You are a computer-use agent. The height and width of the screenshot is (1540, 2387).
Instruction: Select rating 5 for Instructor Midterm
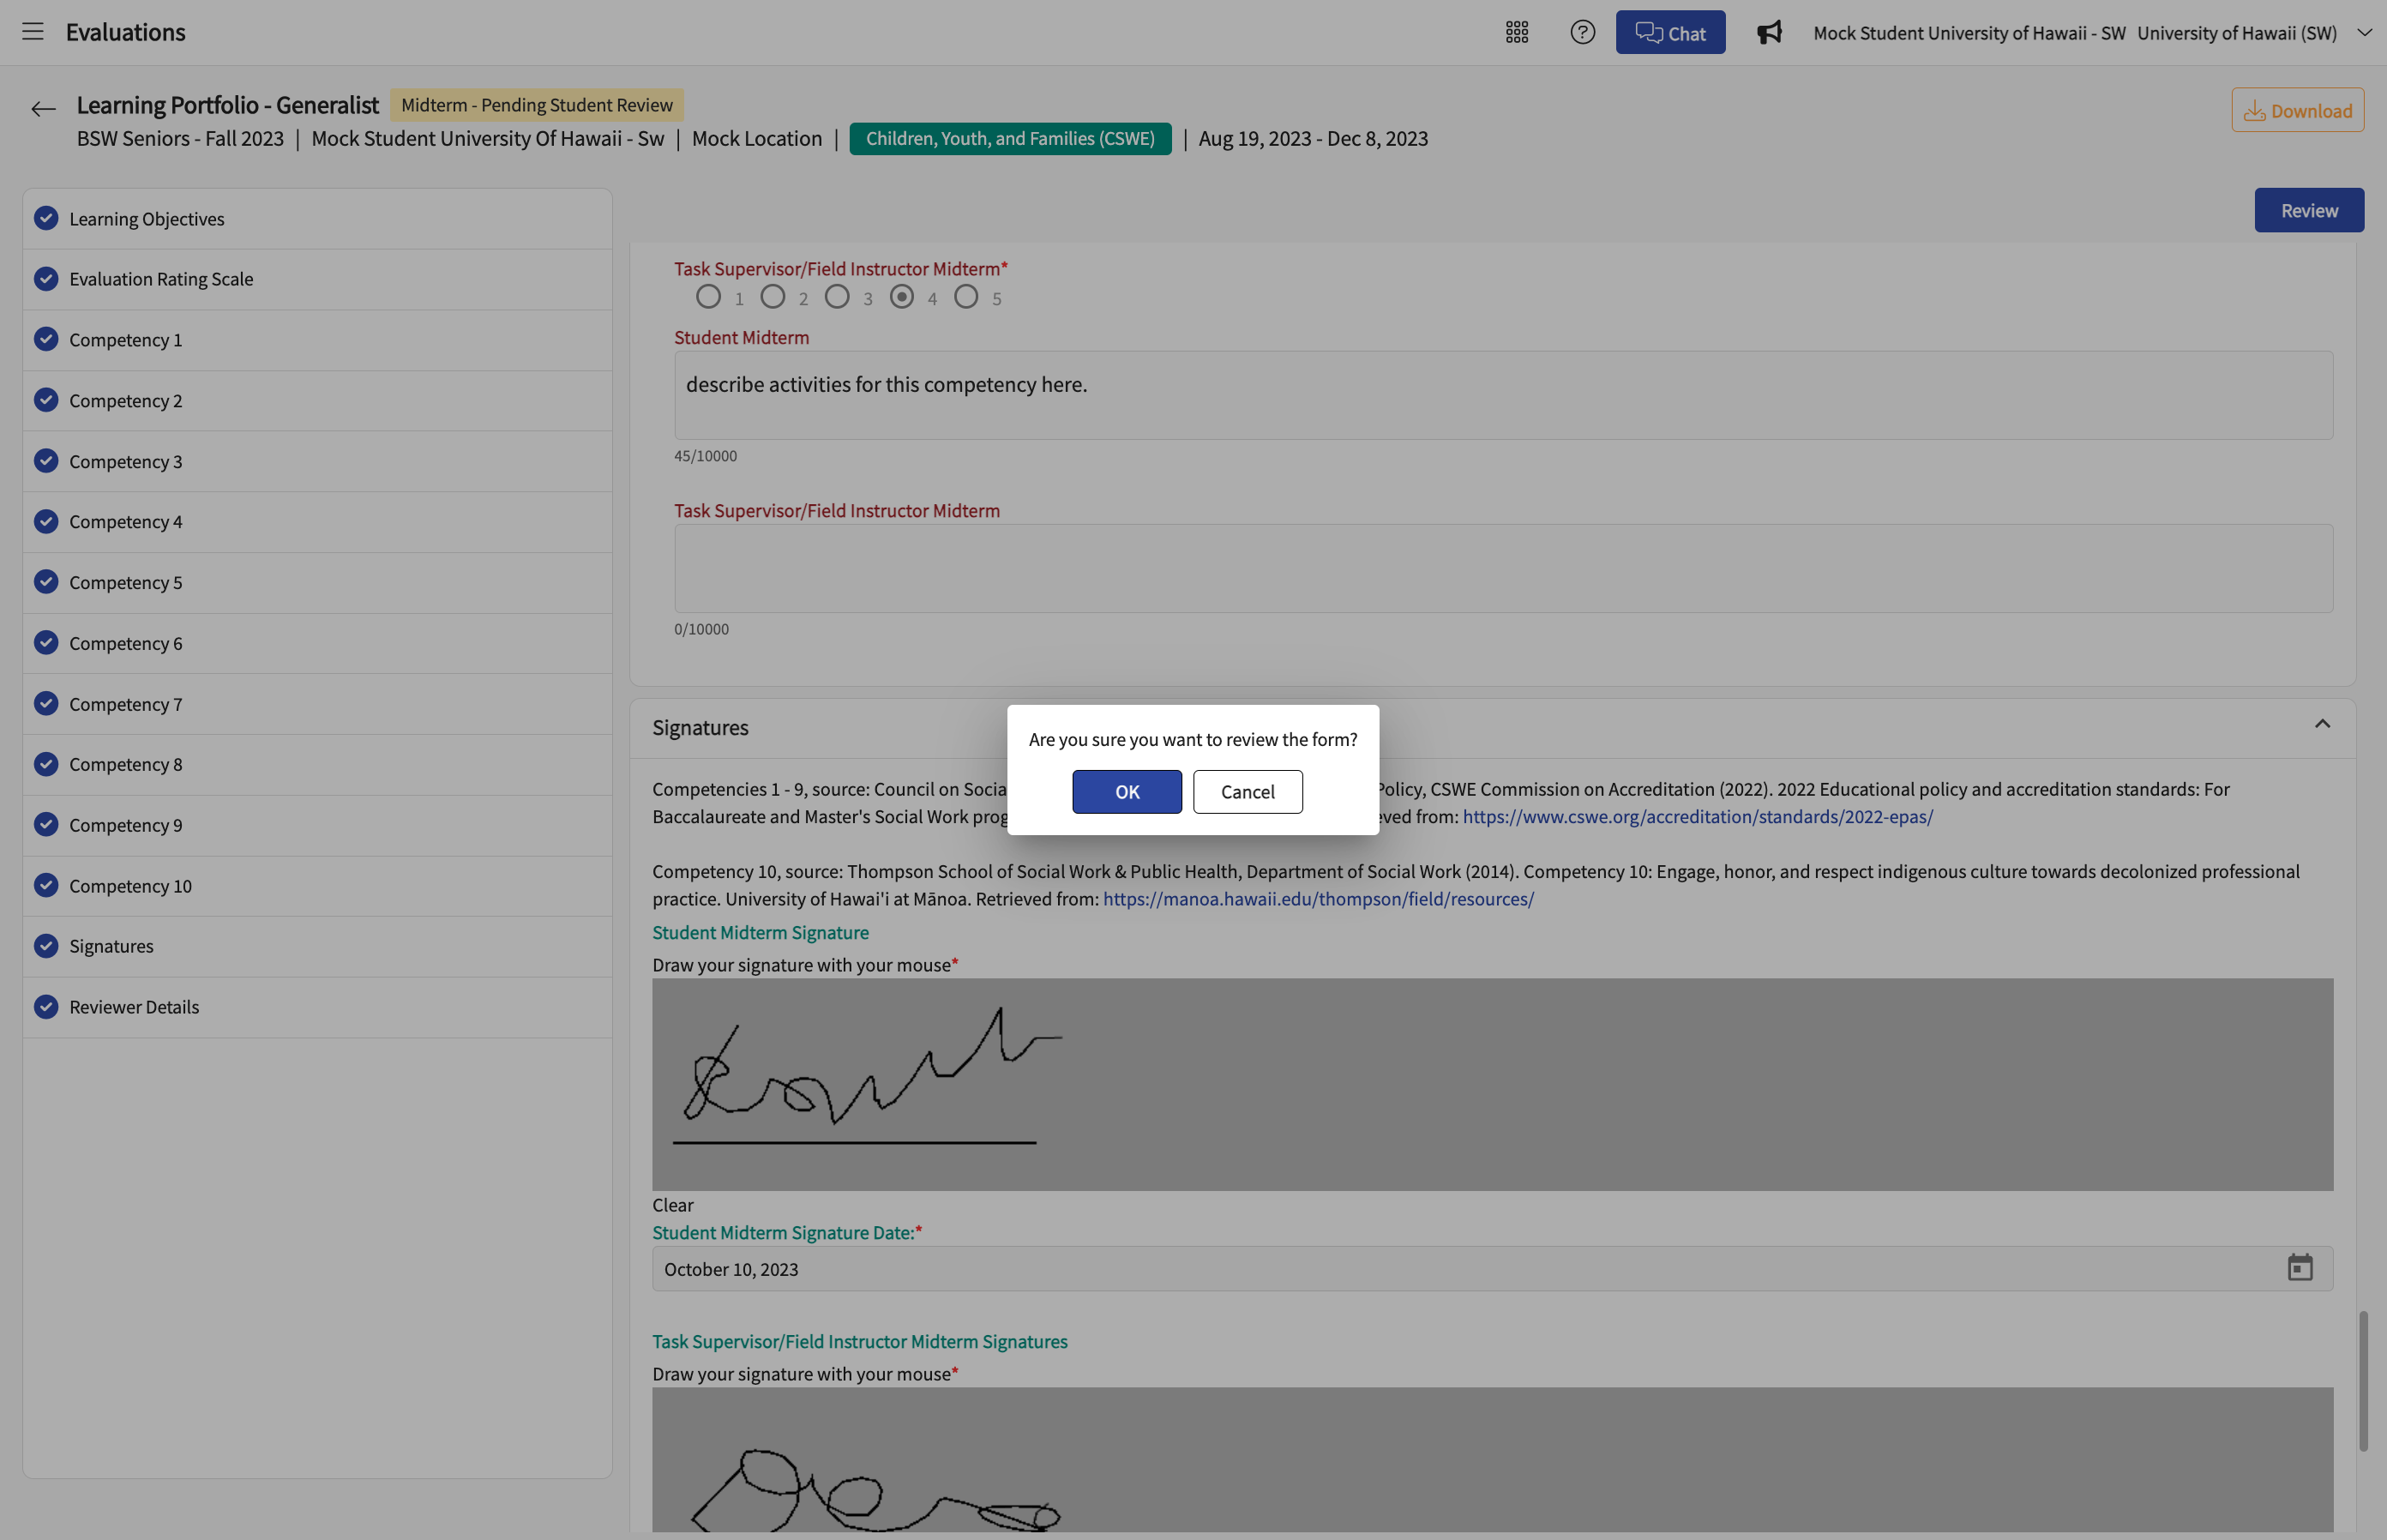coord(966,297)
